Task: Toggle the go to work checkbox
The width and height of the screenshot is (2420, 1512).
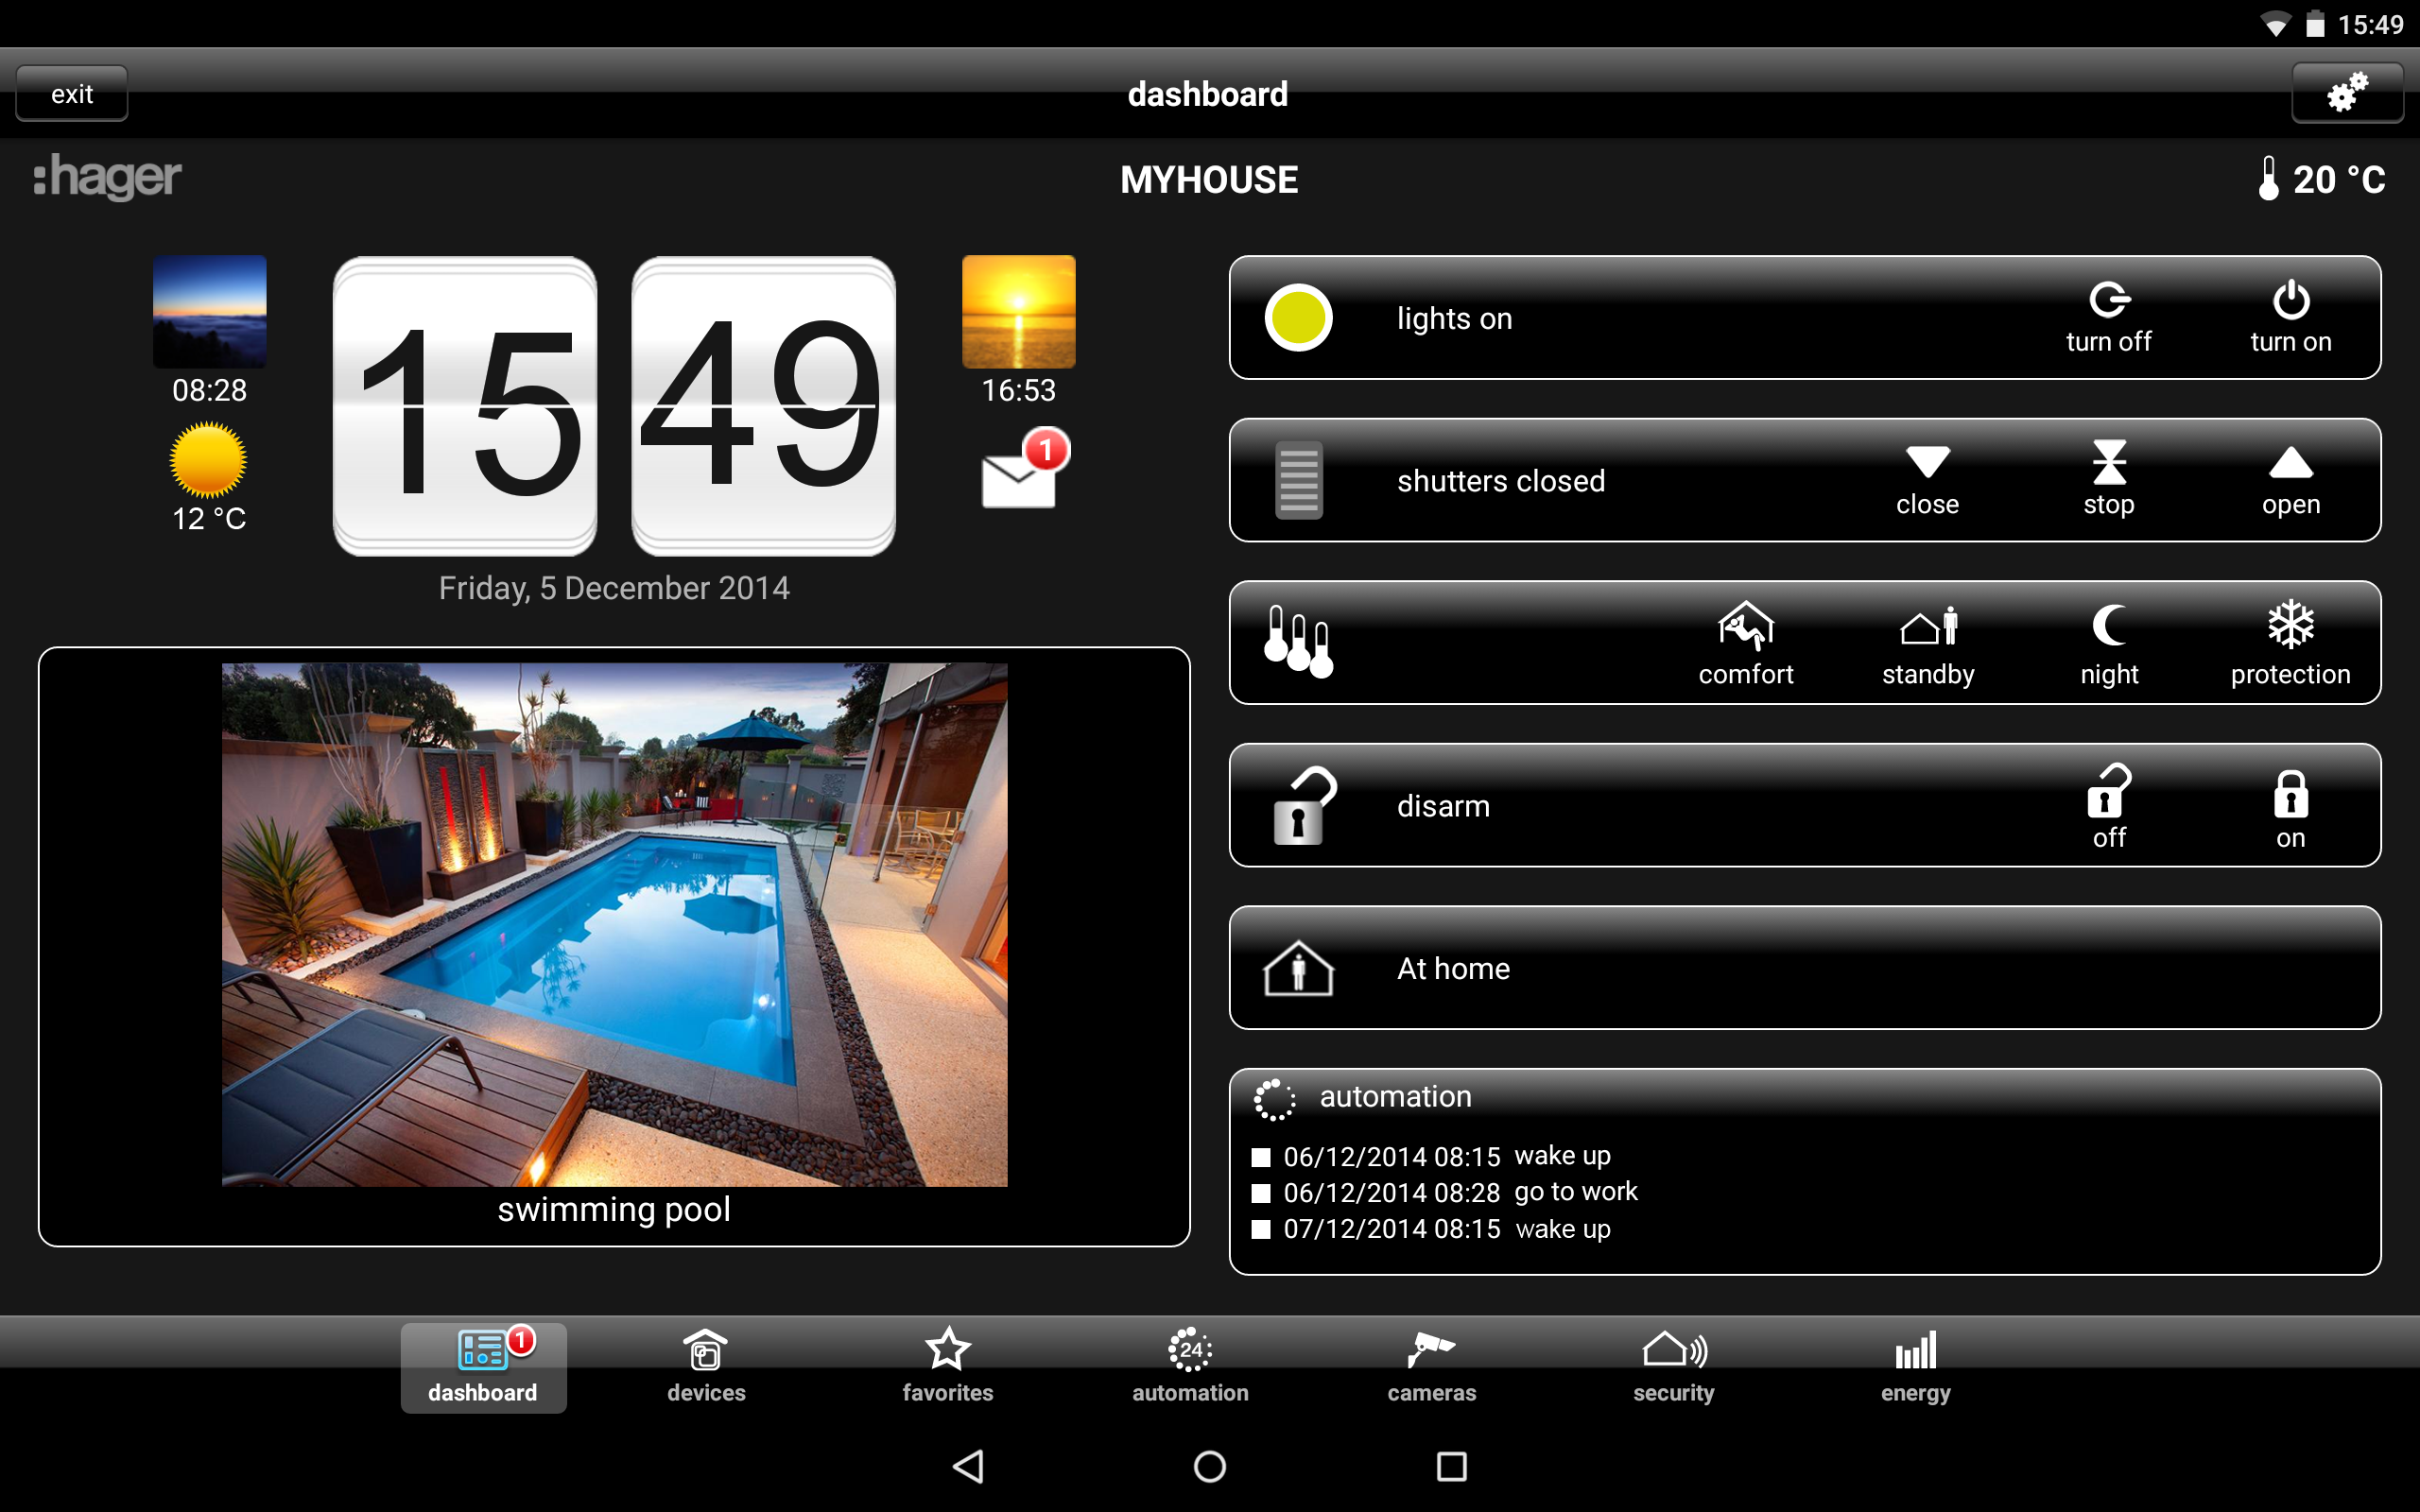Action: (1261, 1193)
